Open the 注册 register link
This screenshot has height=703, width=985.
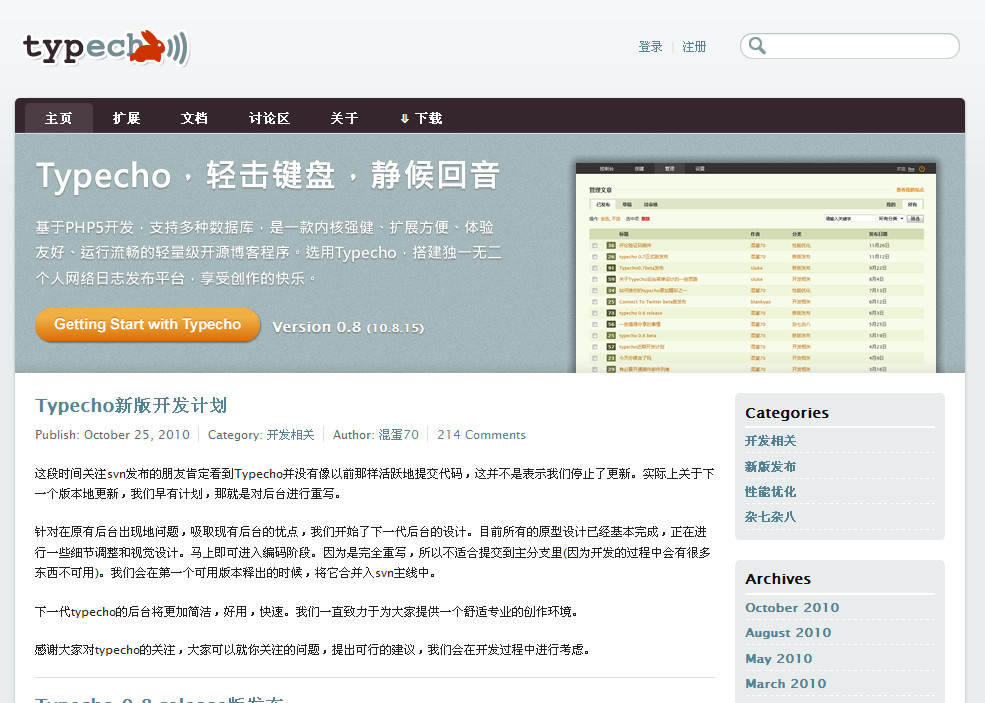point(694,47)
